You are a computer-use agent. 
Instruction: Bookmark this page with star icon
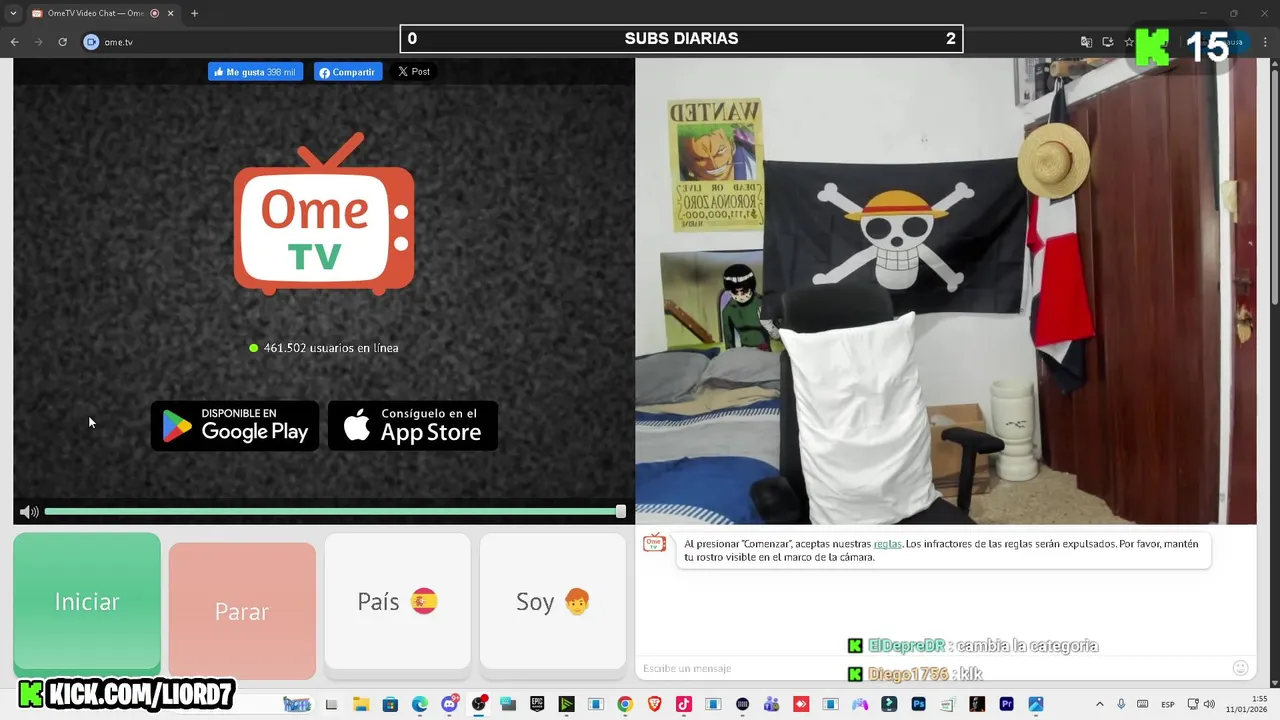pos(1129,42)
